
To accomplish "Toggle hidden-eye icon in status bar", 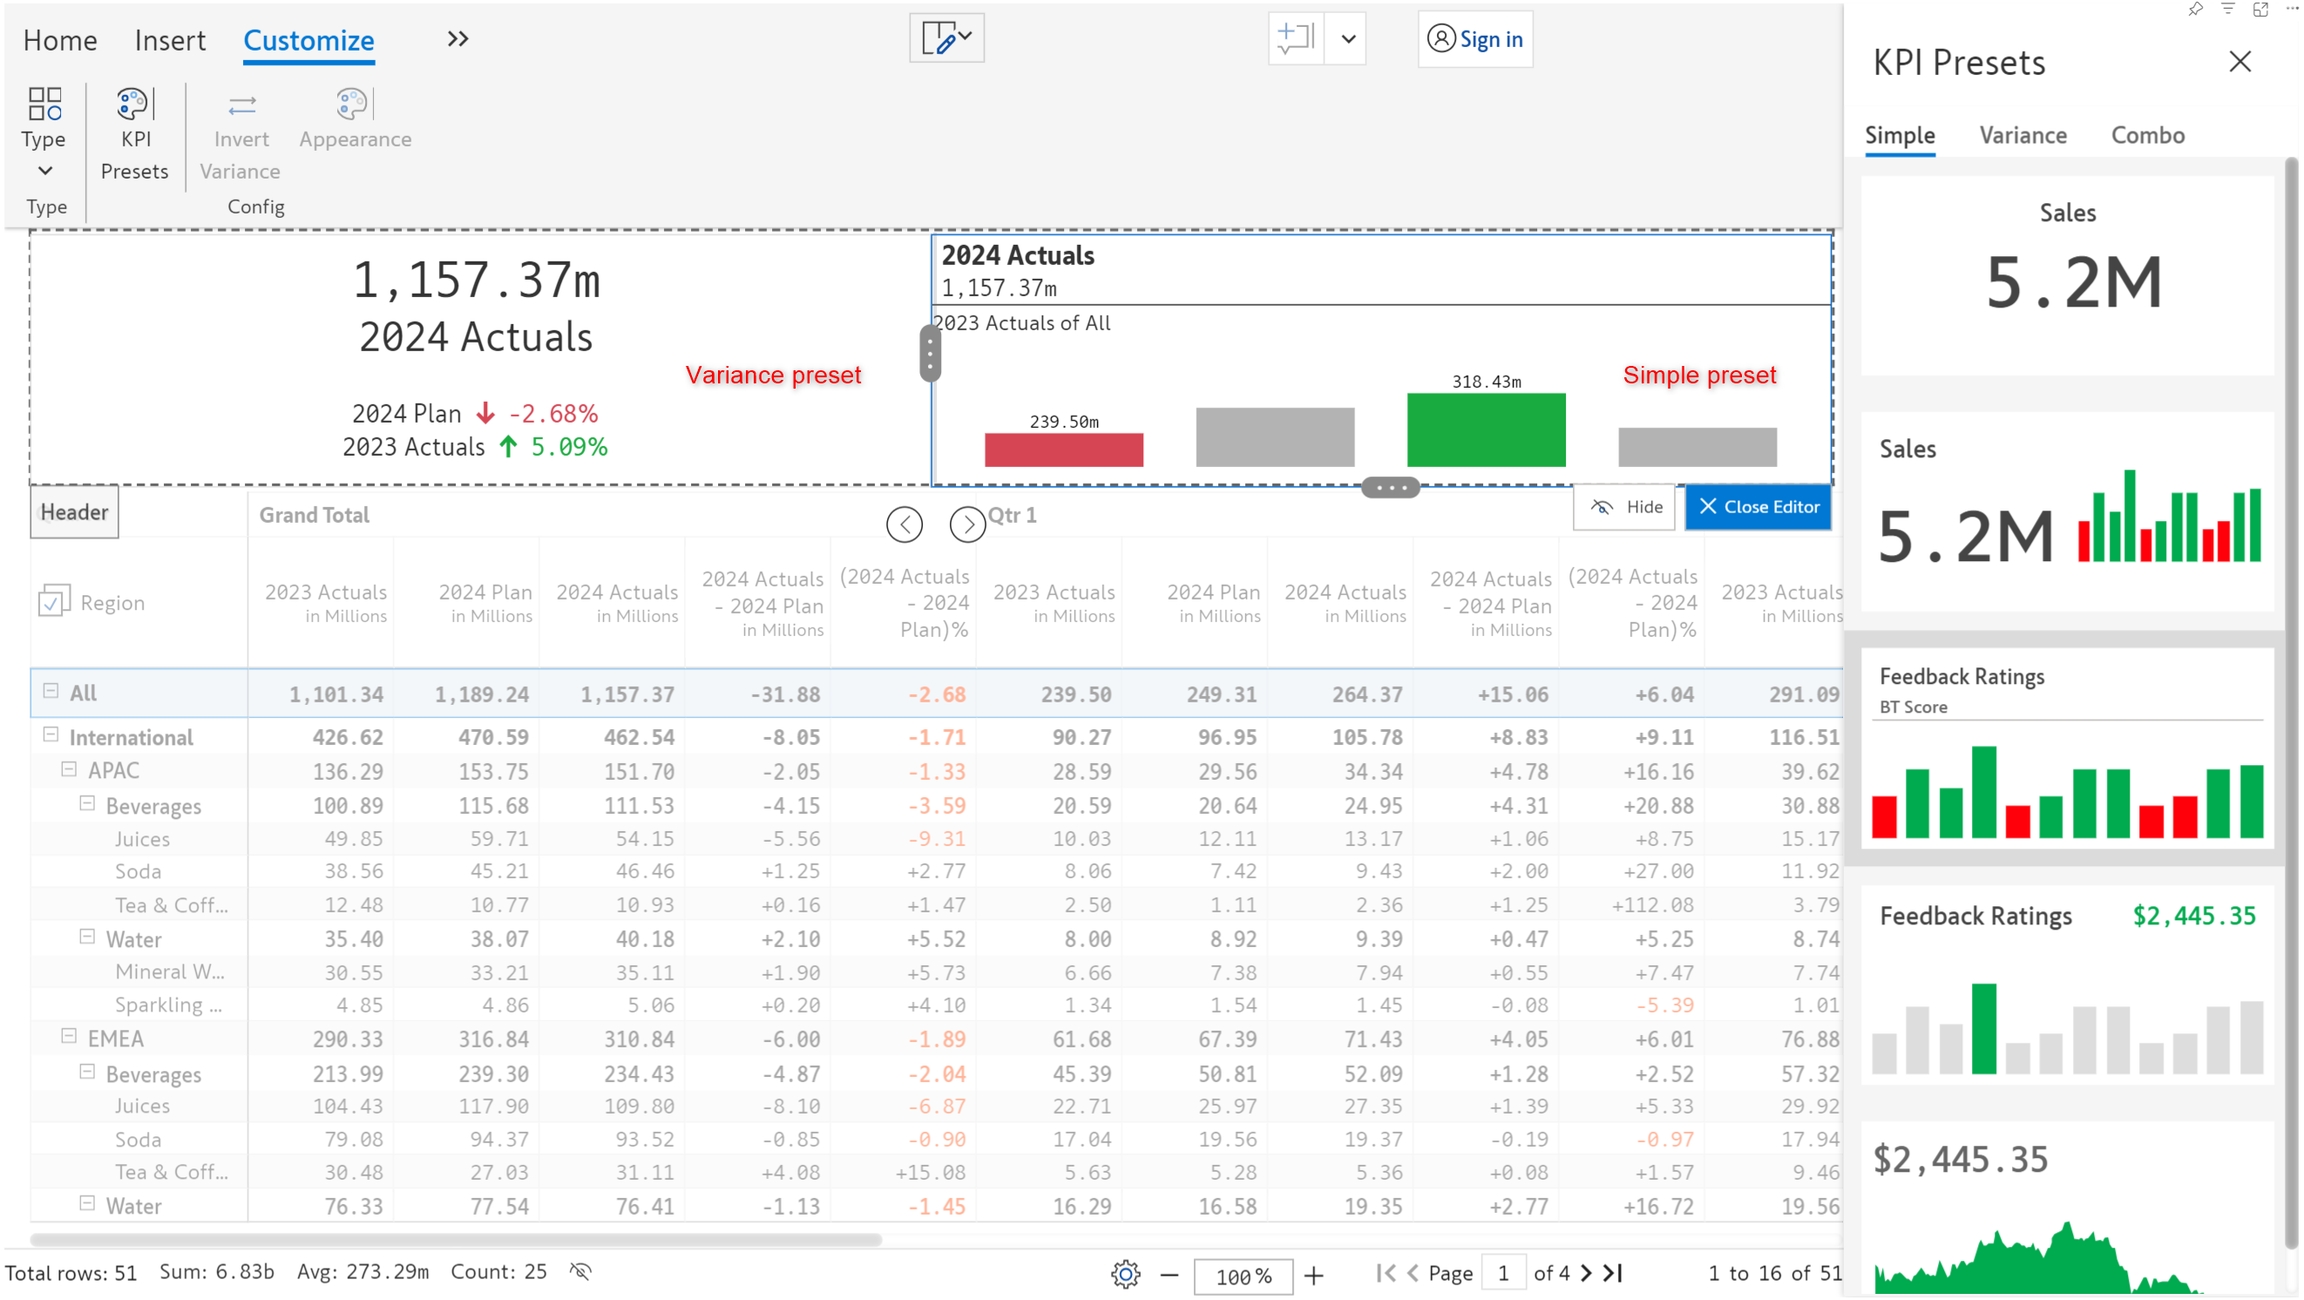I will coord(581,1272).
